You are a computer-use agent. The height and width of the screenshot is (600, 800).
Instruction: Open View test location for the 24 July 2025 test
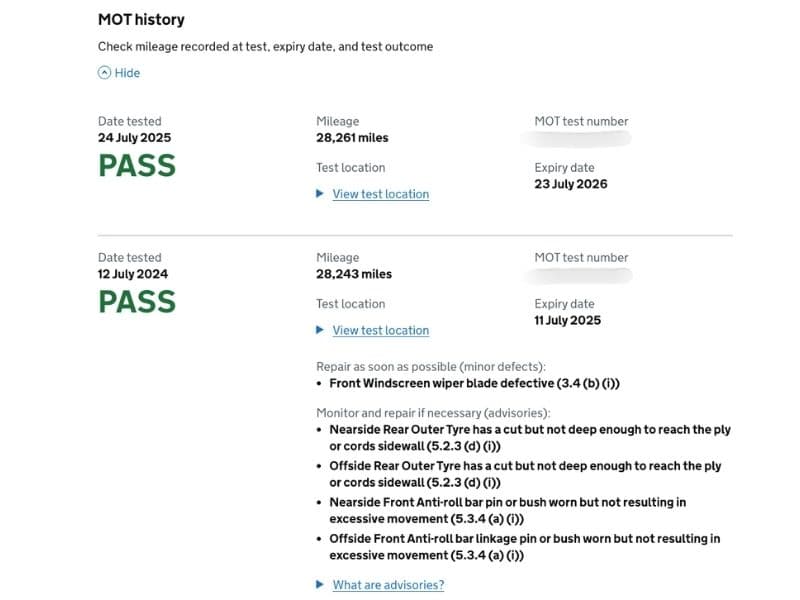380,194
